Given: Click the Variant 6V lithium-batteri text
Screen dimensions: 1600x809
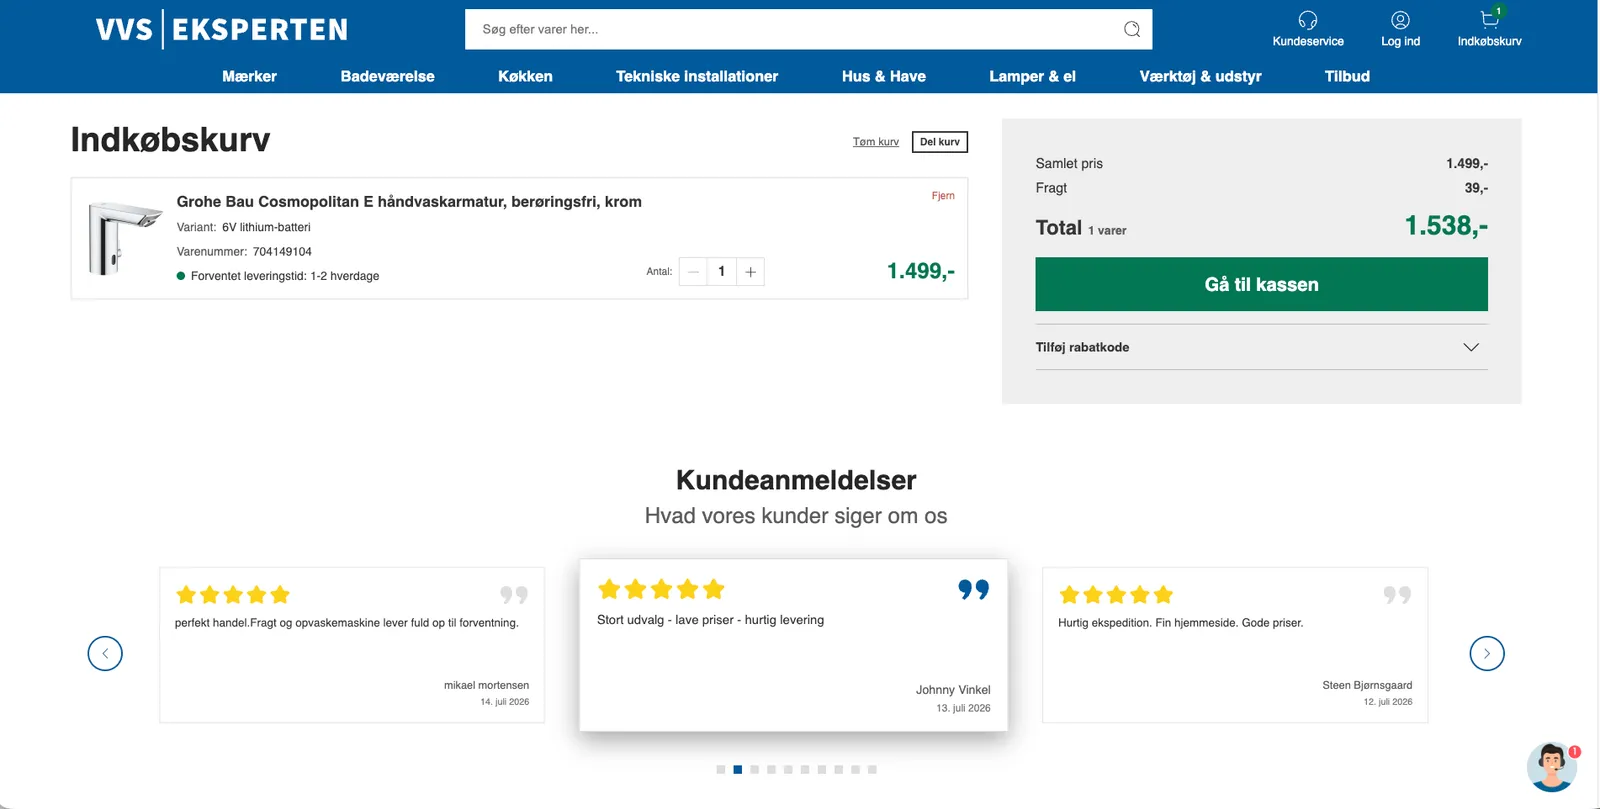Looking at the screenshot, I should click(244, 227).
